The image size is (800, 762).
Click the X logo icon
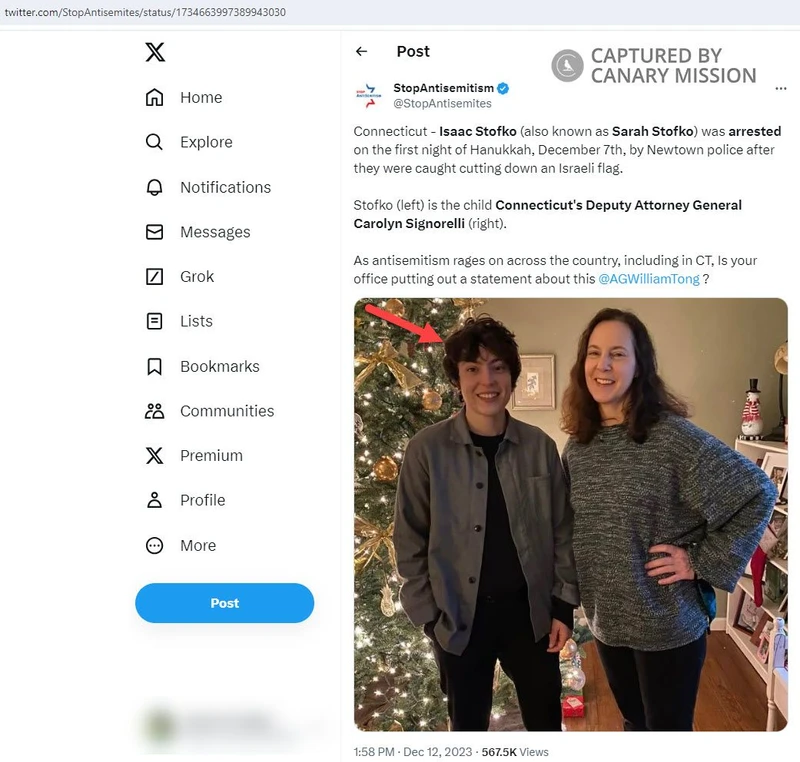click(155, 52)
